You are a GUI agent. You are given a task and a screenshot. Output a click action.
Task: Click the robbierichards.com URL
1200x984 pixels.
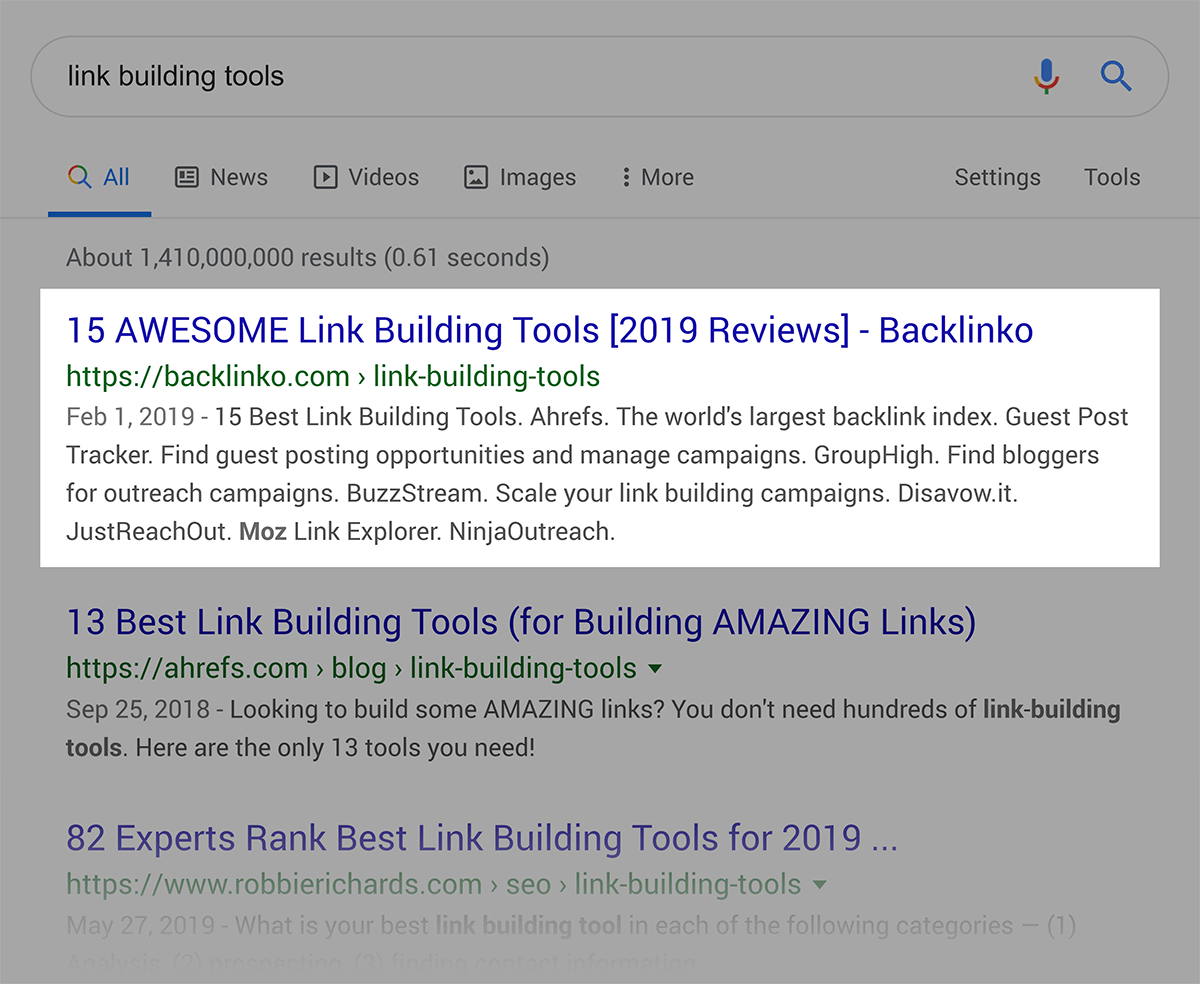[x=433, y=884]
